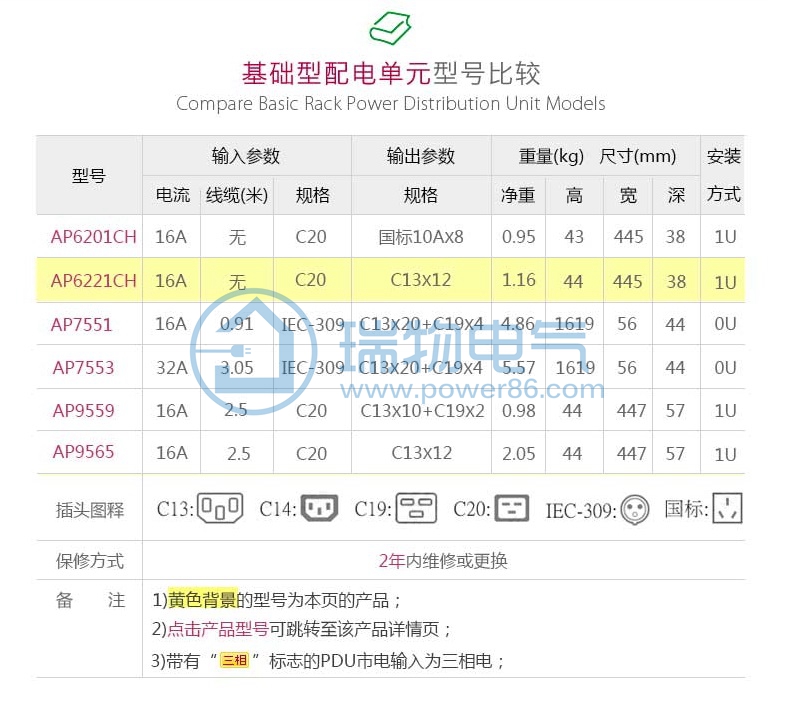This screenshot has height=704, width=790.
Task: Click the 32A current cell for AP7553
Action: 172,368
